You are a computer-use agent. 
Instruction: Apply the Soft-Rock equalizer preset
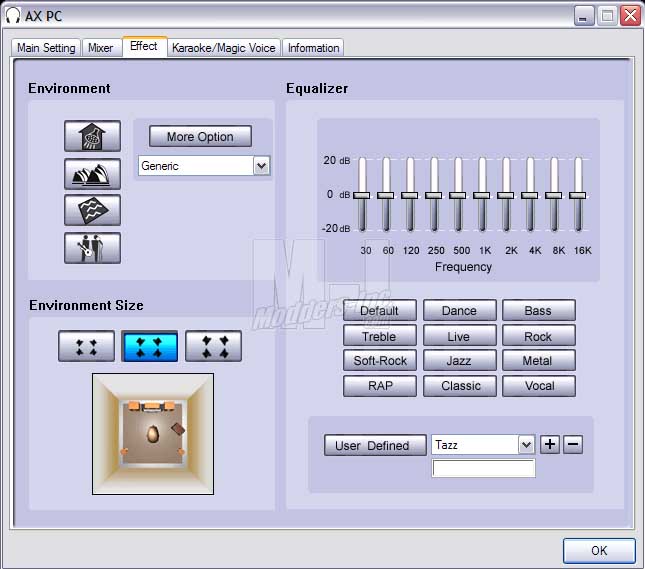pyautogui.click(x=380, y=360)
